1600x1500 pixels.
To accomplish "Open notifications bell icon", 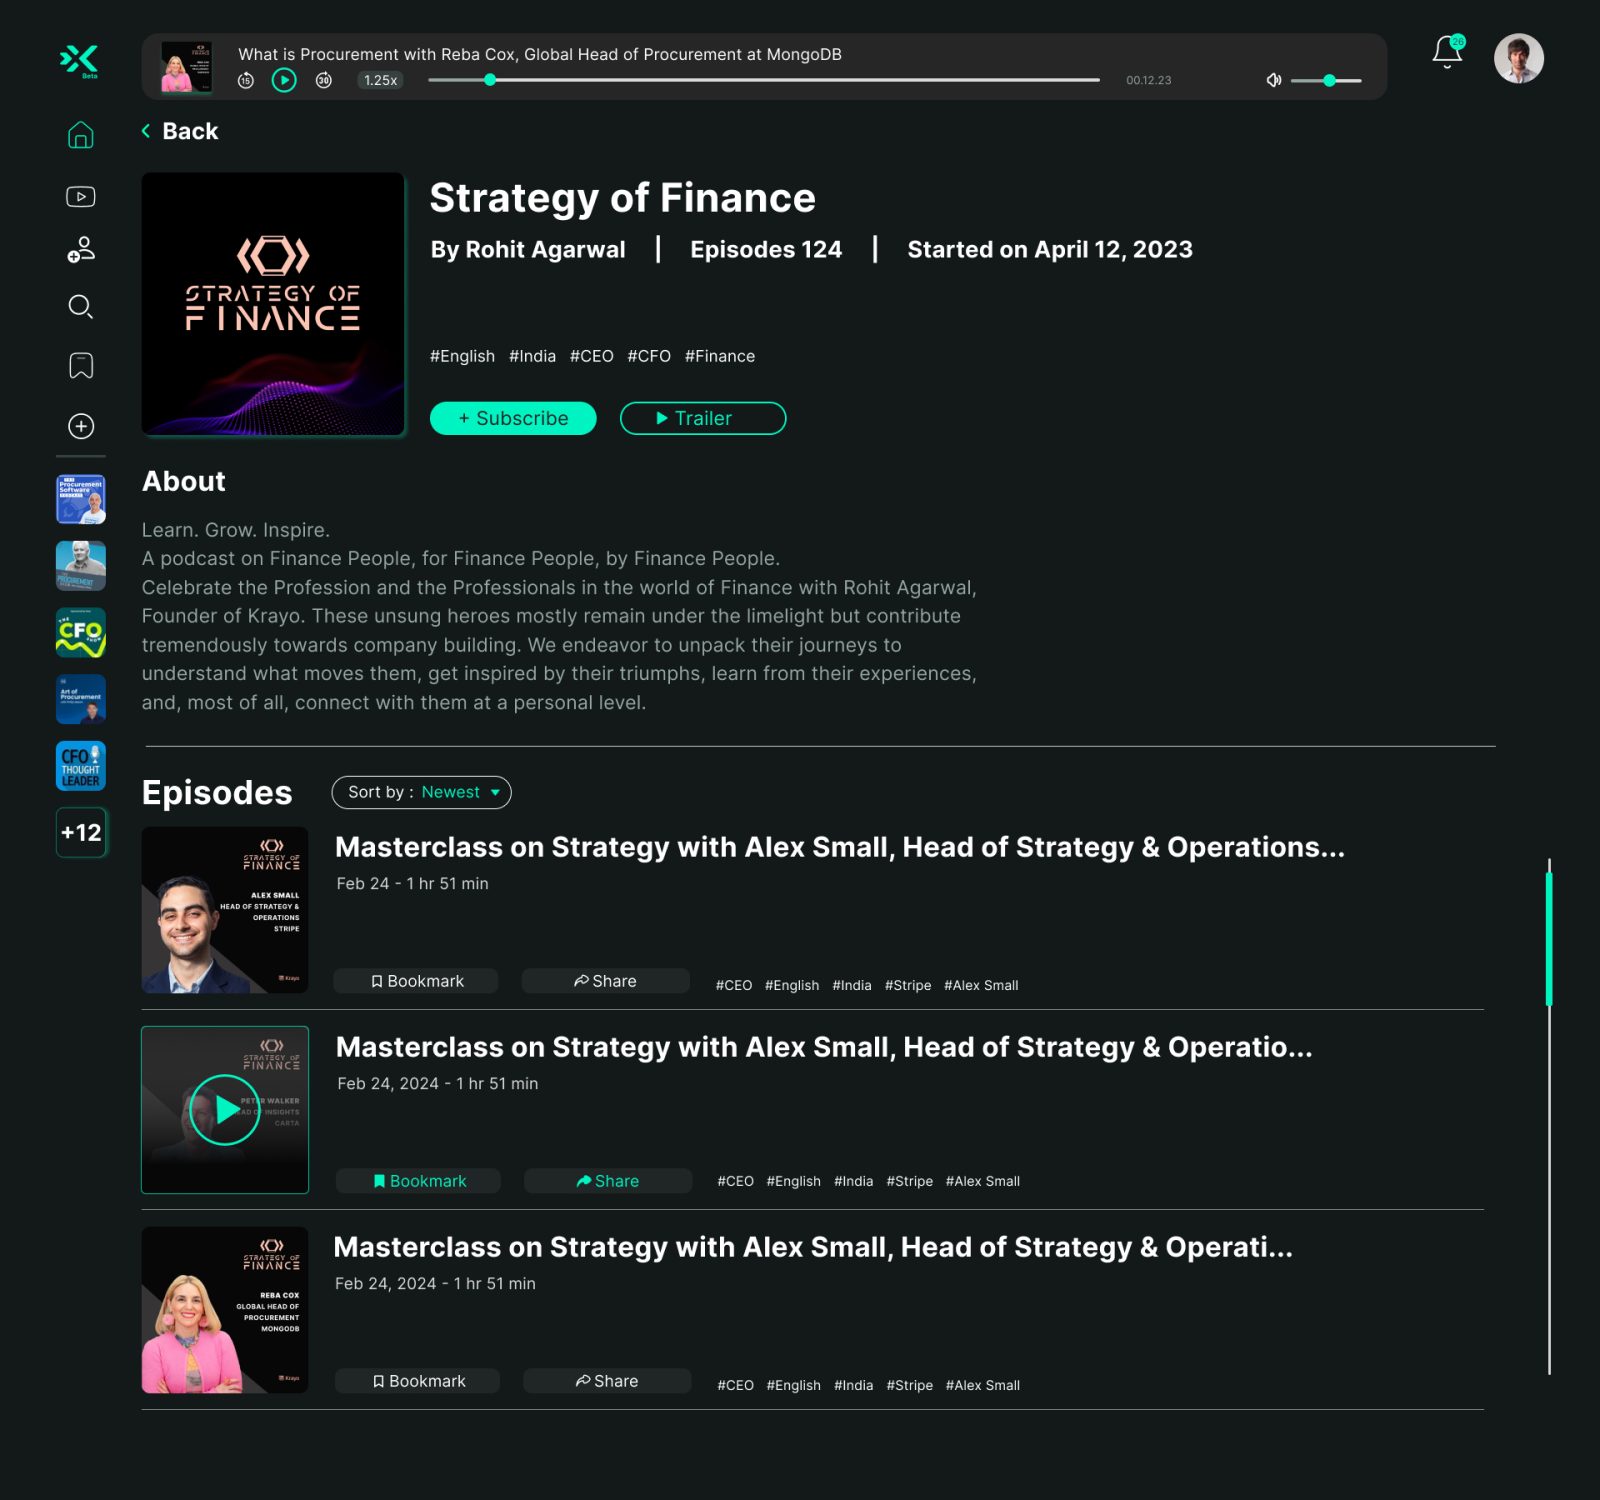I will pos(1447,52).
